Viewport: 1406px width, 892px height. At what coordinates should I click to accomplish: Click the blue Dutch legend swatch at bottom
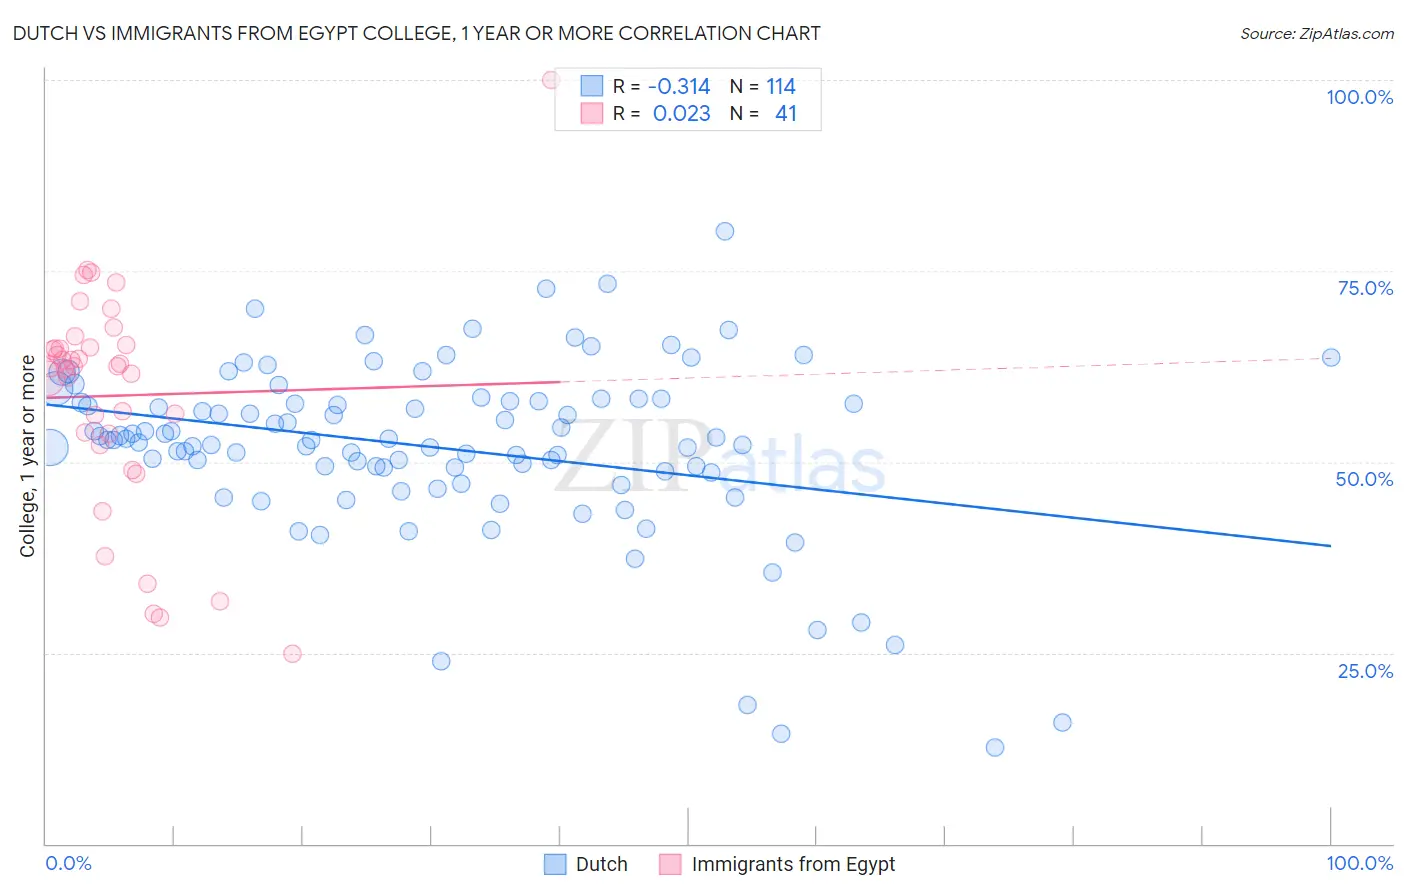[555, 864]
